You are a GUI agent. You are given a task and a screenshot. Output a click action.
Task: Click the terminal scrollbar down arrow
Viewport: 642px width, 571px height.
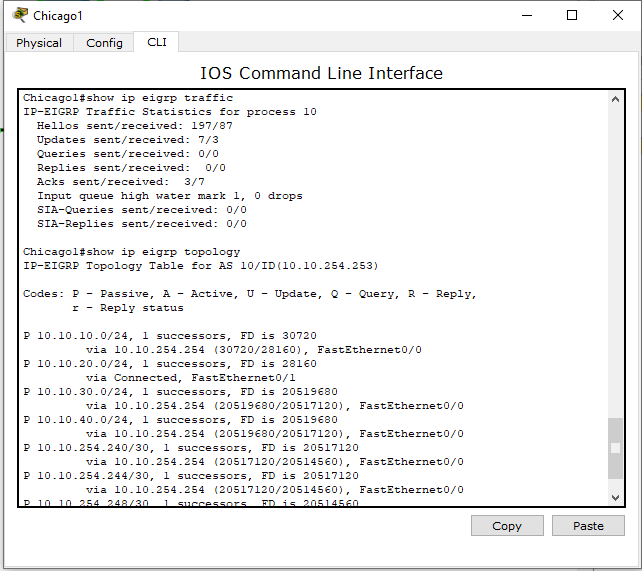(x=615, y=497)
